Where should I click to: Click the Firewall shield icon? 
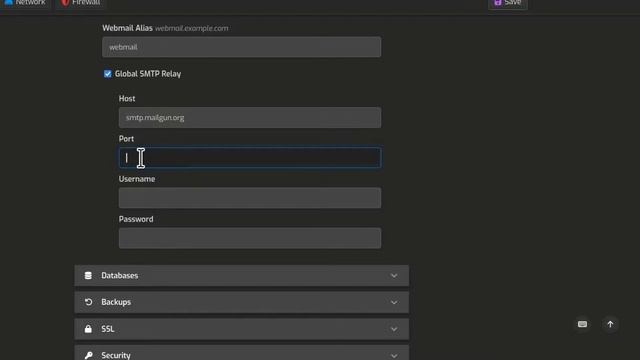(x=65, y=3)
